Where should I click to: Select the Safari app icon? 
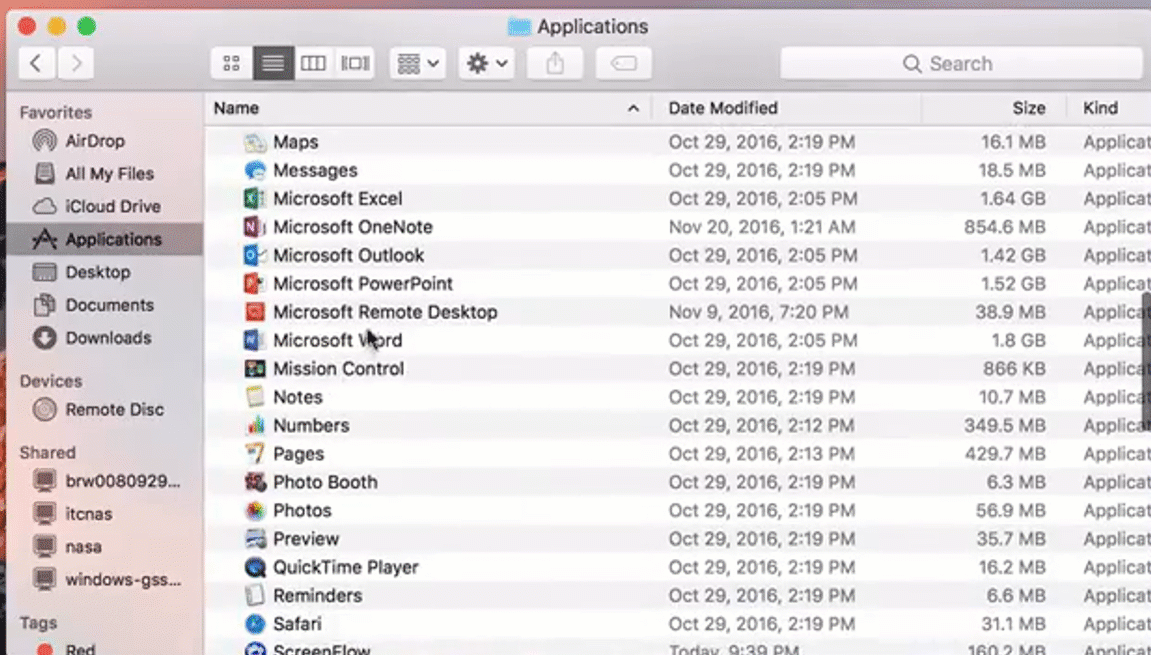pyautogui.click(x=255, y=624)
